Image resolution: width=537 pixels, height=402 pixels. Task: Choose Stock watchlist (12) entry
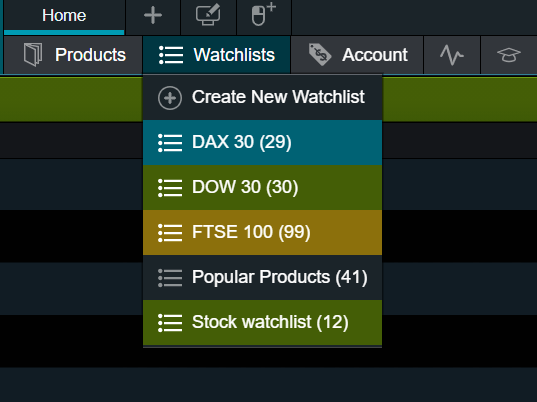(x=262, y=323)
